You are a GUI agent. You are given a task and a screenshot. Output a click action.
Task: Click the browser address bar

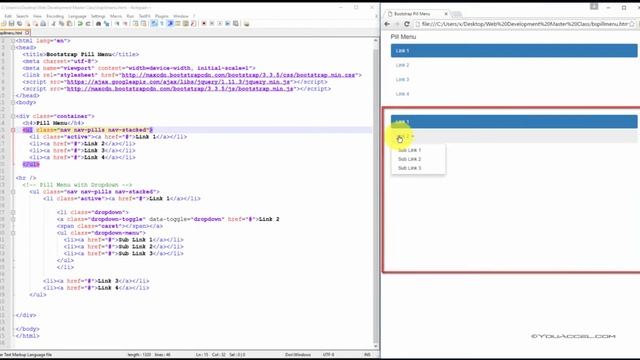(x=524, y=24)
